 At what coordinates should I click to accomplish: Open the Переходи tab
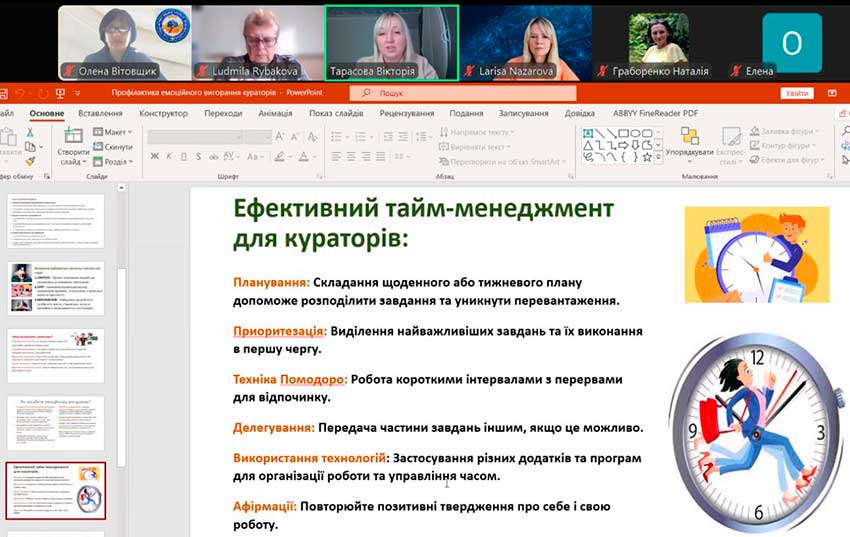[x=223, y=113]
